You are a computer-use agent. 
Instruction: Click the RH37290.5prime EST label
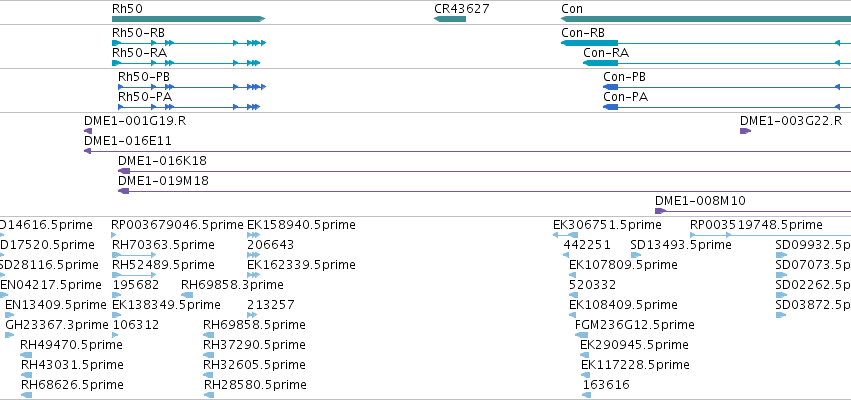pyautogui.click(x=254, y=345)
